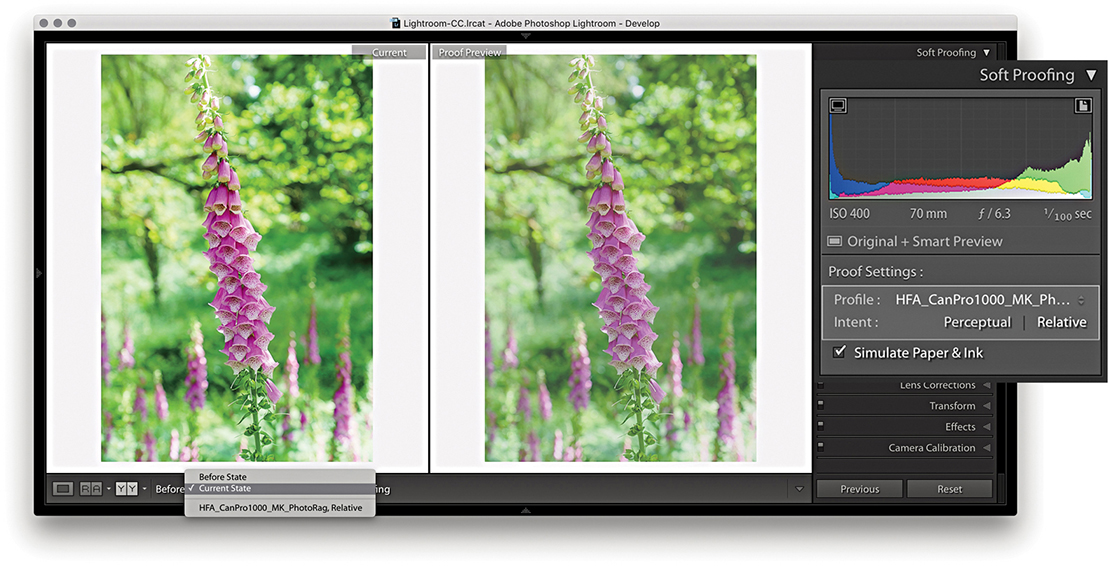
Task: Show monitor gamut warning icon
Action: coord(838,106)
